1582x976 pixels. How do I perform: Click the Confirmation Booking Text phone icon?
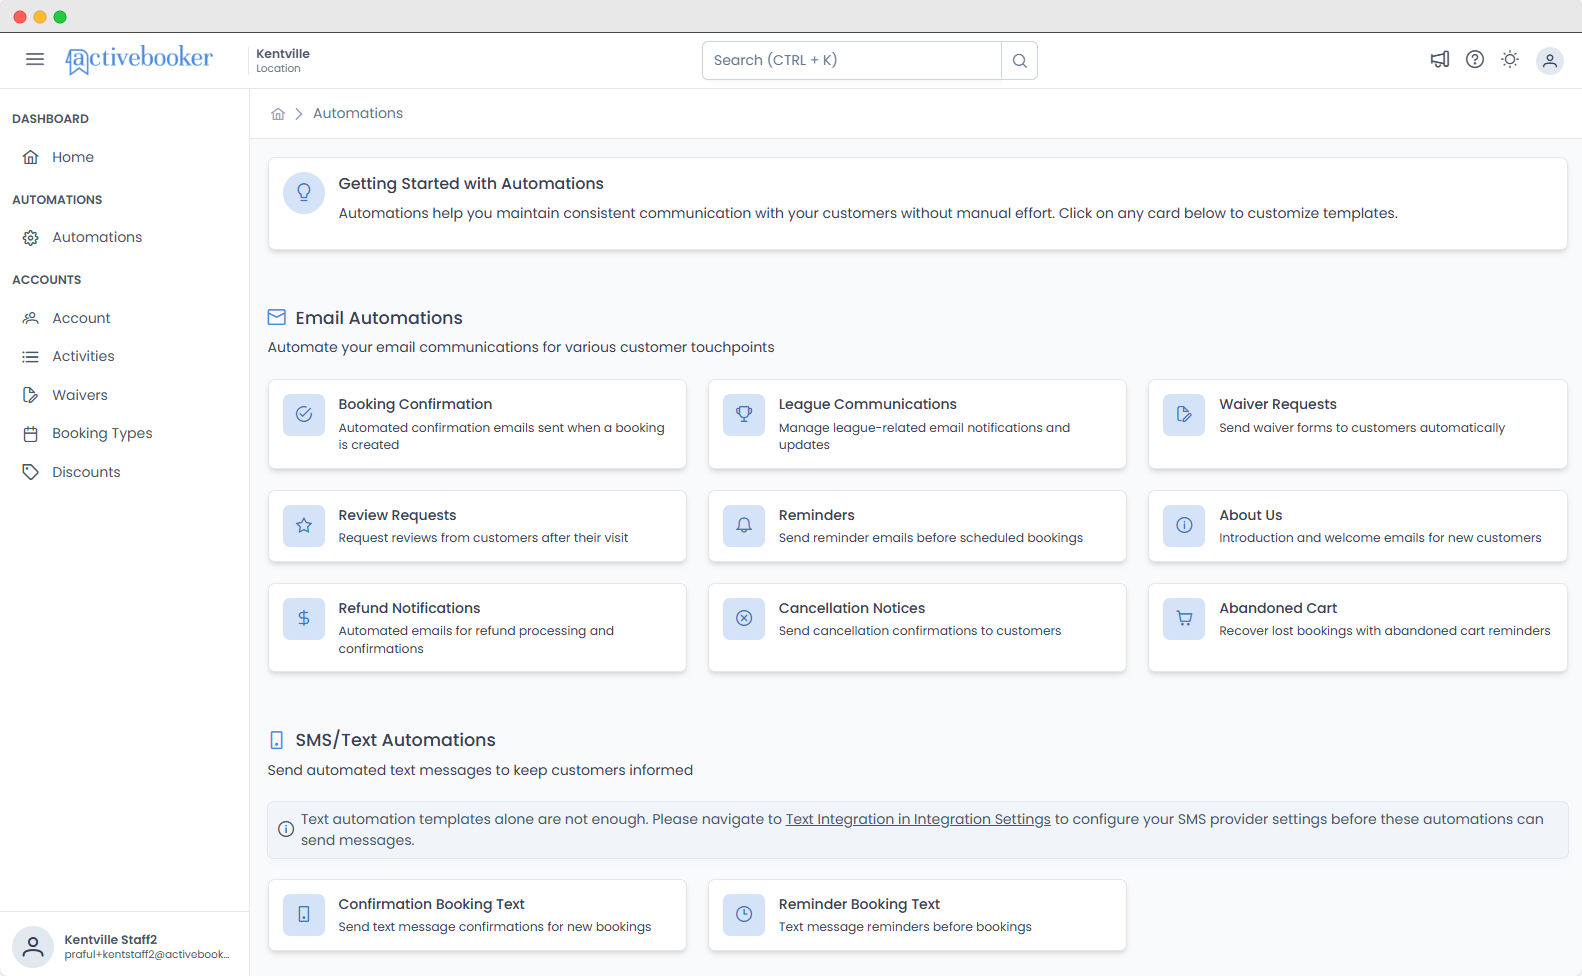(304, 914)
